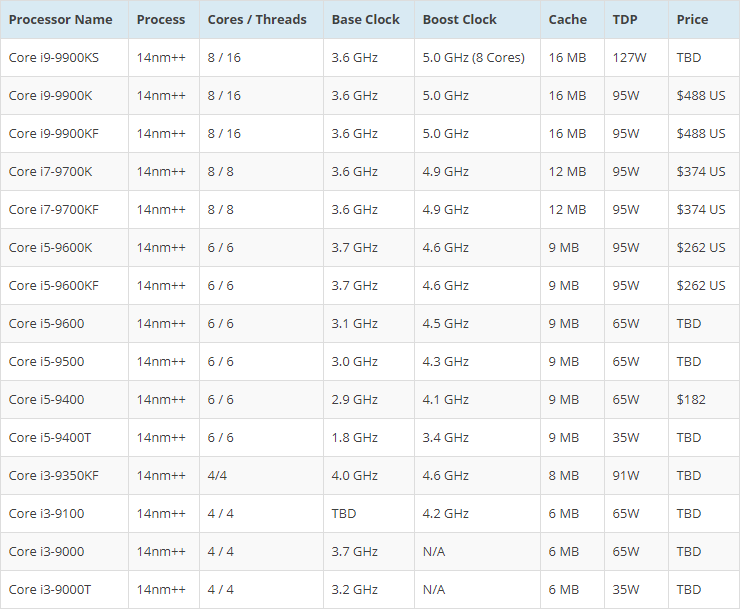Click the Base Clock column header
Viewport: 740px width, 609px height.
tap(369, 19)
